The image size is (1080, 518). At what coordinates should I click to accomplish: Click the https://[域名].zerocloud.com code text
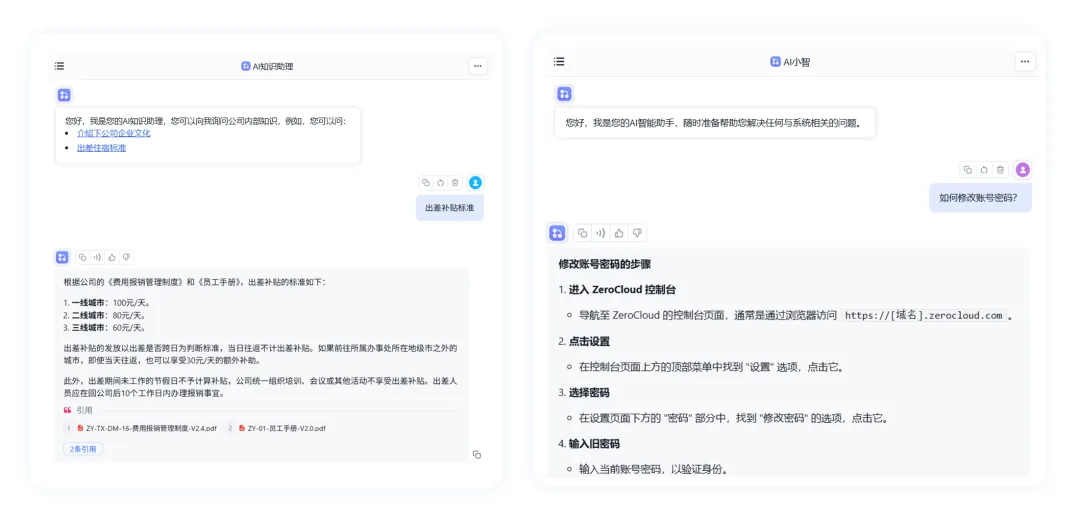pyautogui.click(x=924, y=315)
